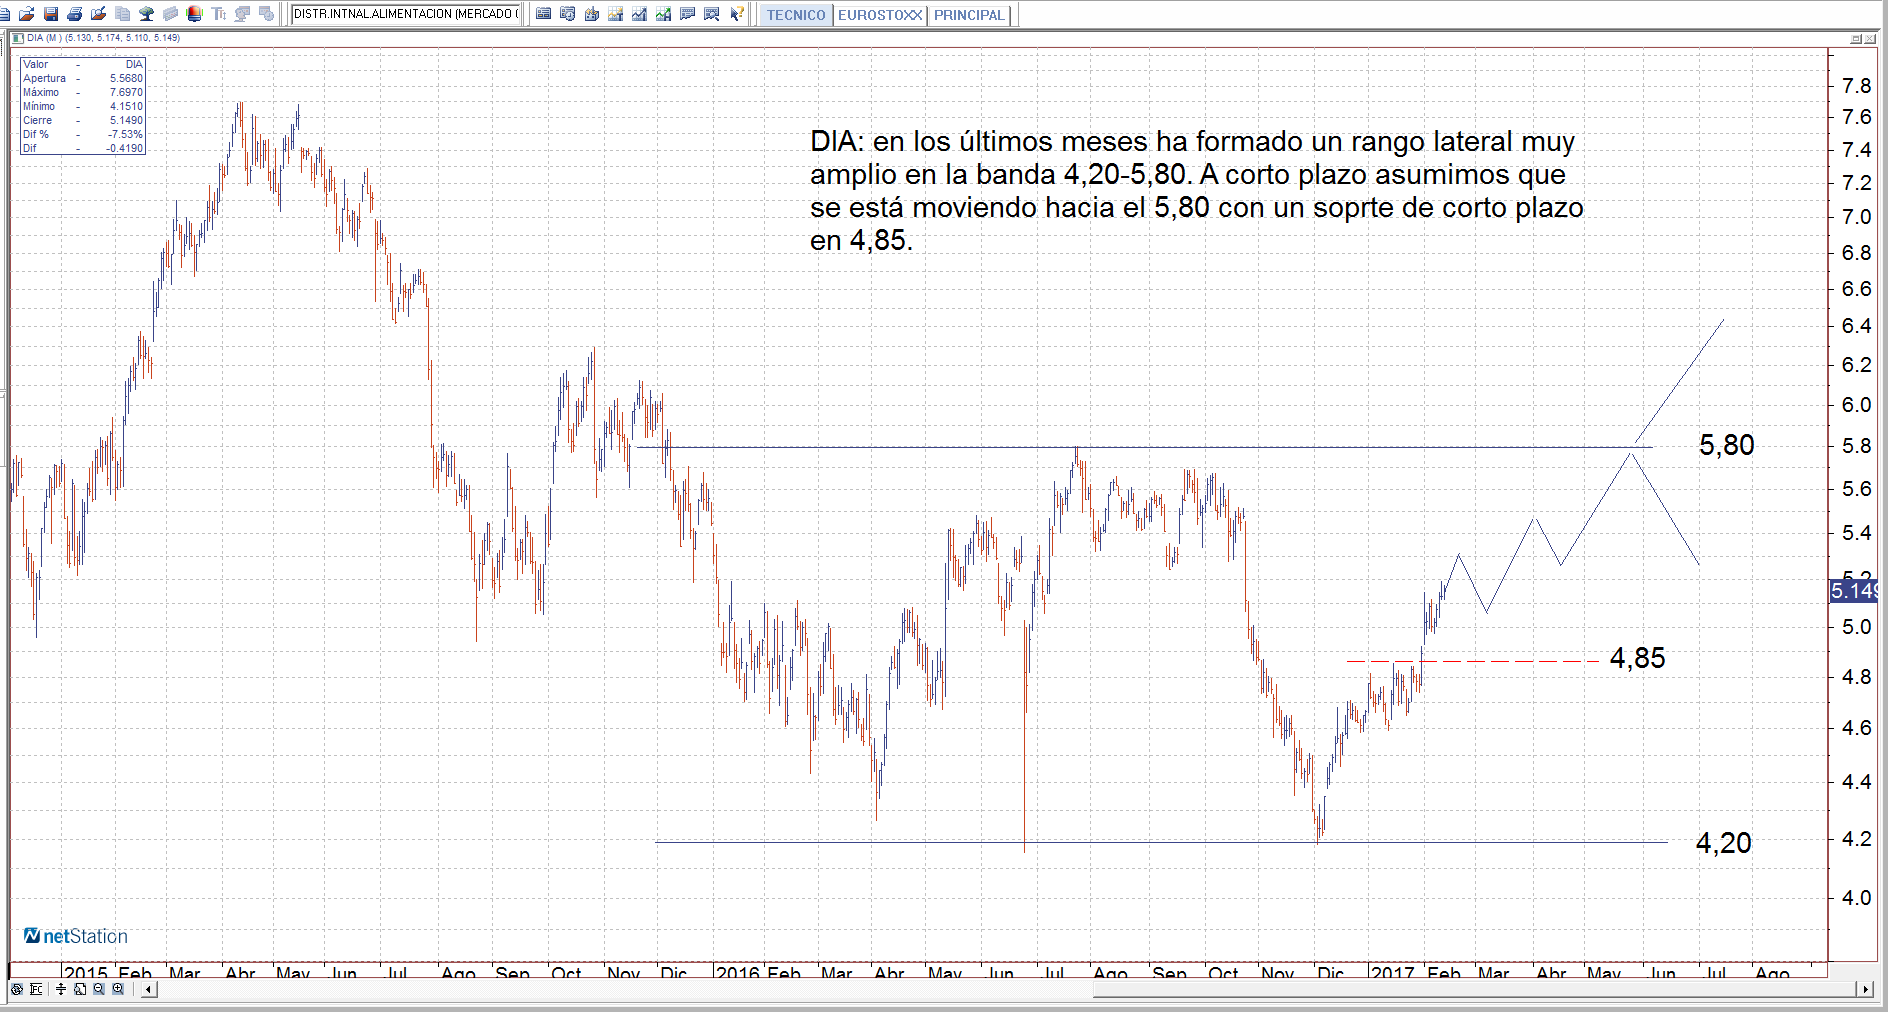
Task: Click the scroll right arrow of chart scrollbar
Action: pyautogui.click(x=1865, y=990)
